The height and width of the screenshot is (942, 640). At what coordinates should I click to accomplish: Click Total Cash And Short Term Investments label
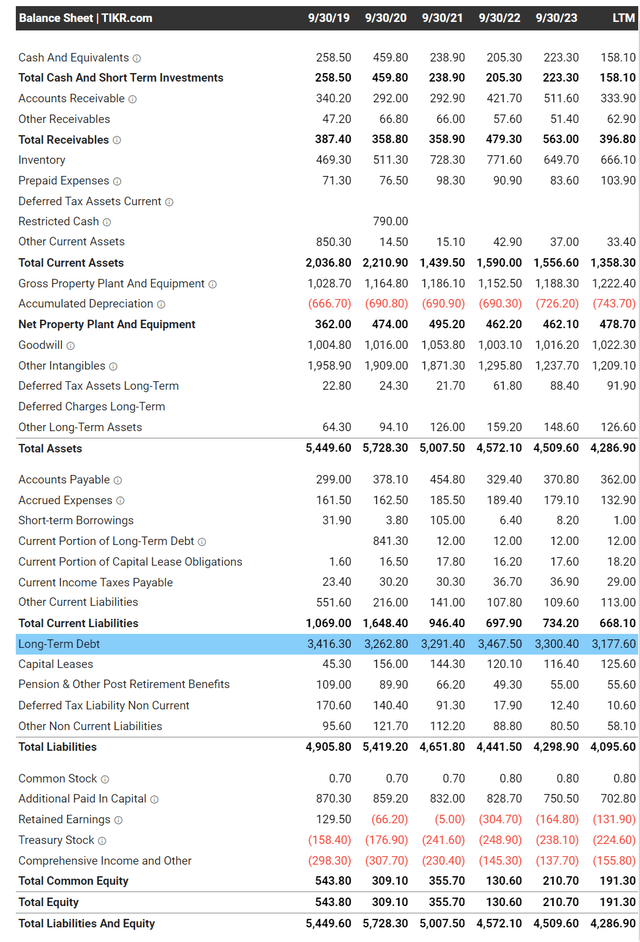pos(121,77)
